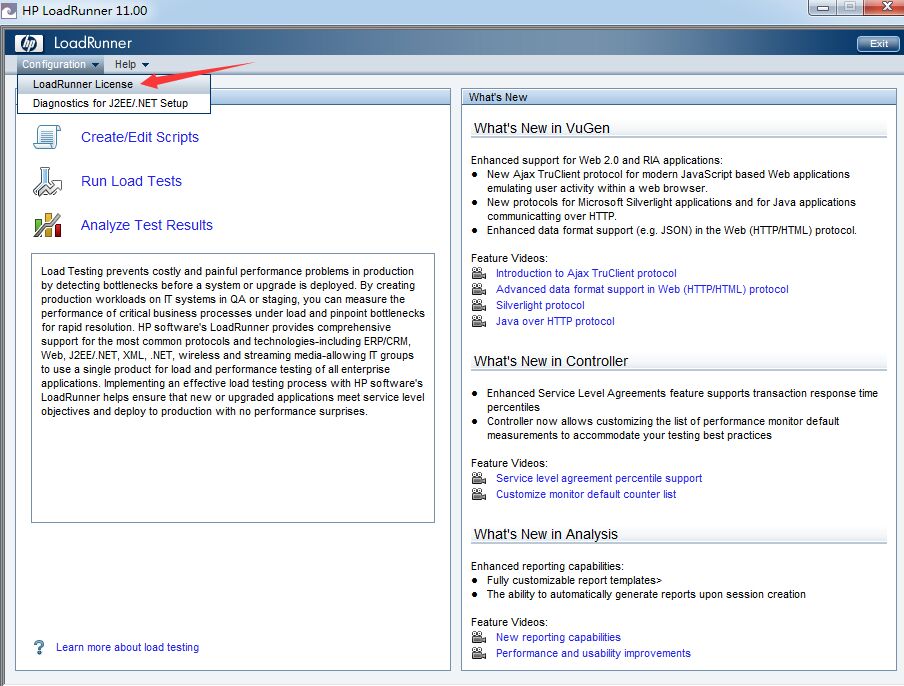904x686 pixels.
Task: Click video icon beside Service level agreement percentile
Action: tap(479, 478)
